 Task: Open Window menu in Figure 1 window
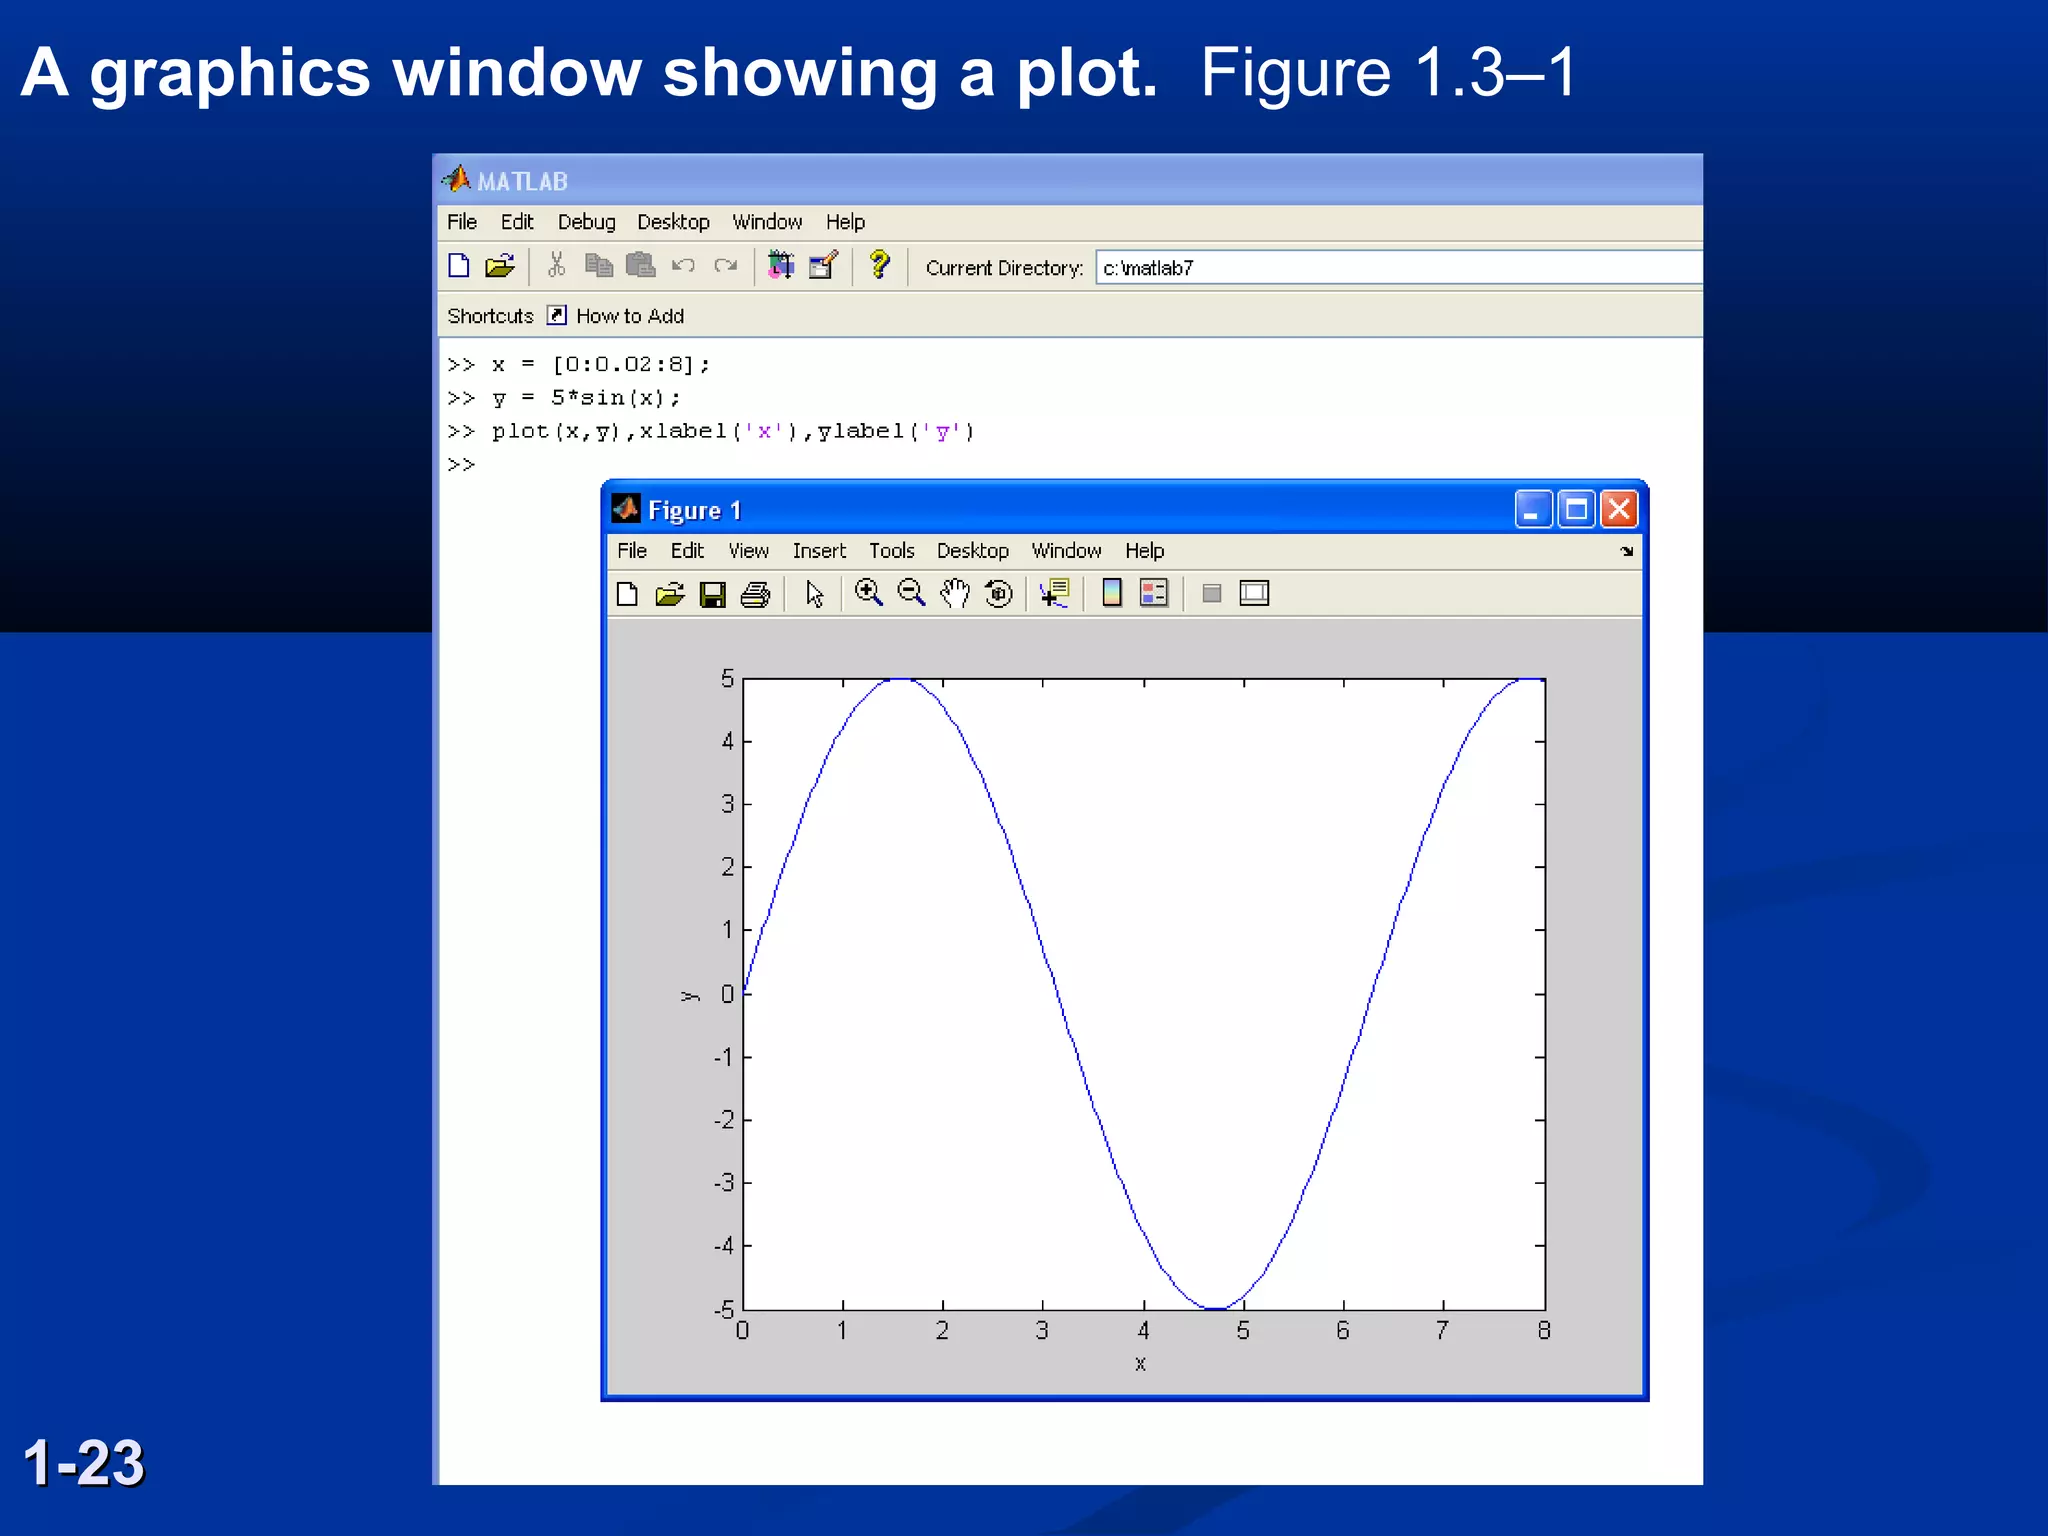(1066, 551)
